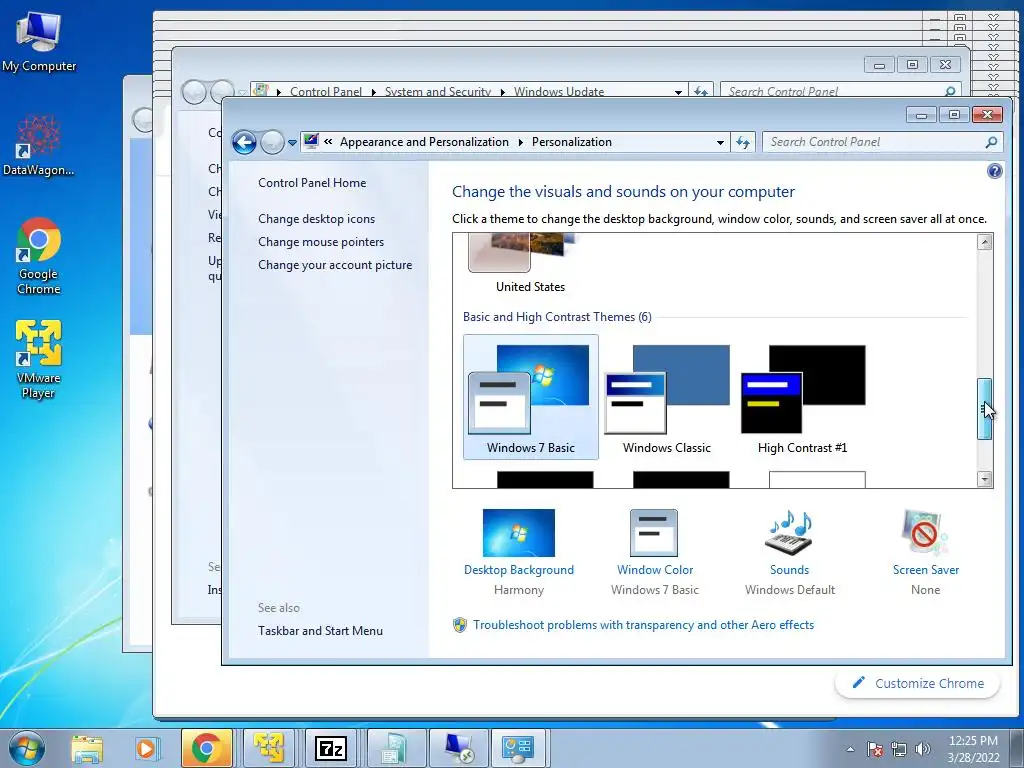Open the network tray icon
Viewport: 1024px width, 768px height.
899,749
